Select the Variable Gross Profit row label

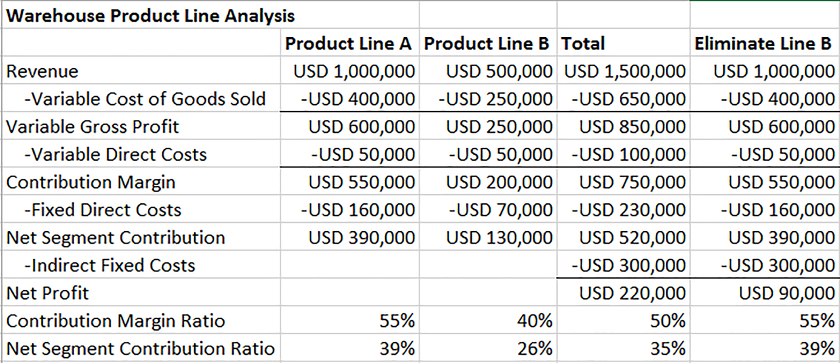(x=92, y=127)
